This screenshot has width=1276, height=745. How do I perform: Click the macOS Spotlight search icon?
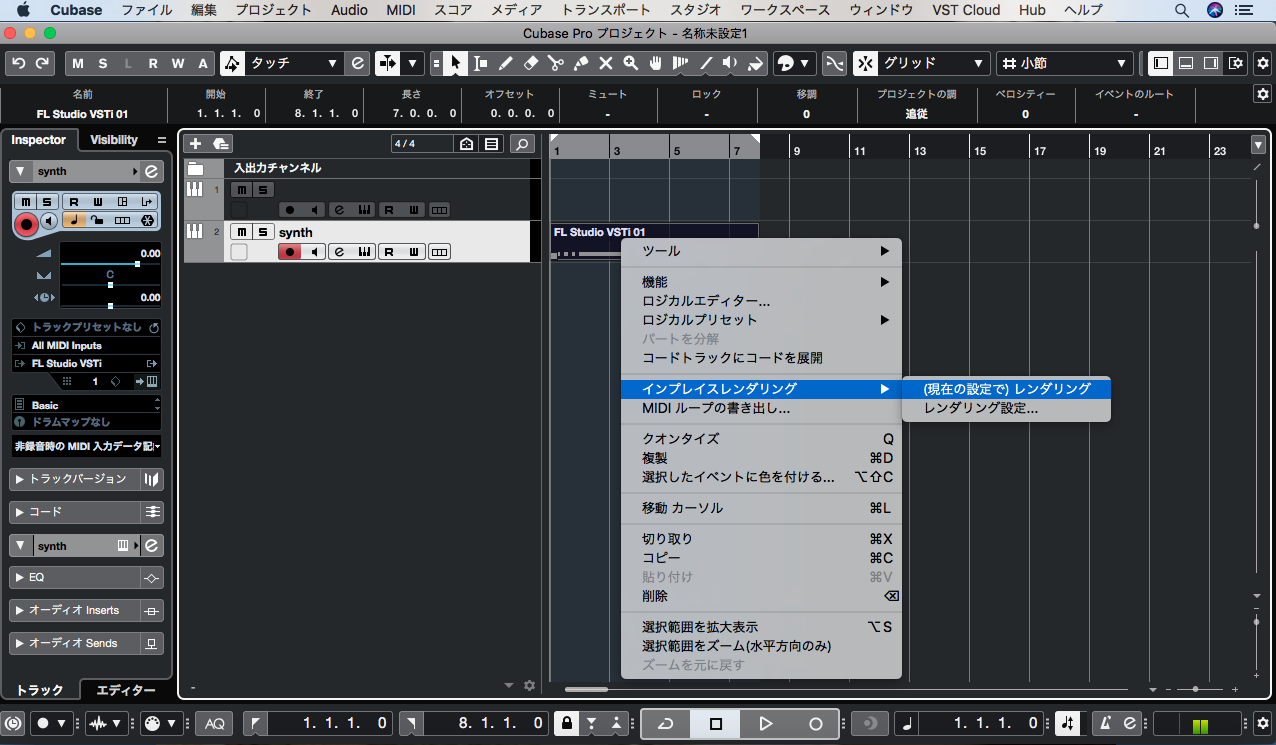[1182, 10]
